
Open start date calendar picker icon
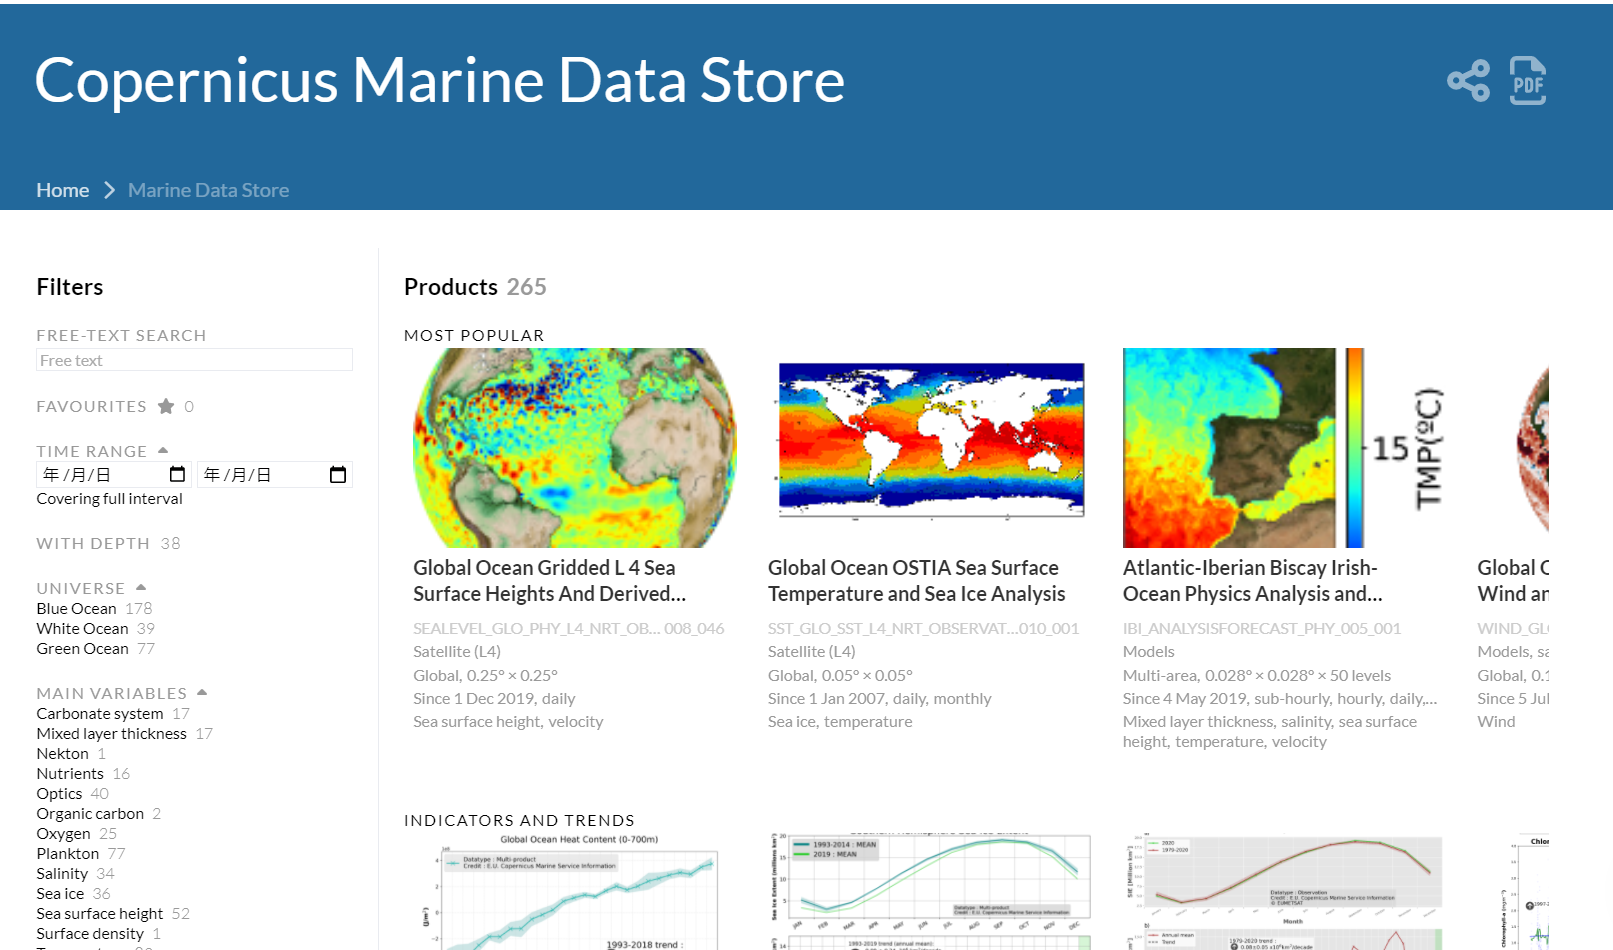(178, 475)
